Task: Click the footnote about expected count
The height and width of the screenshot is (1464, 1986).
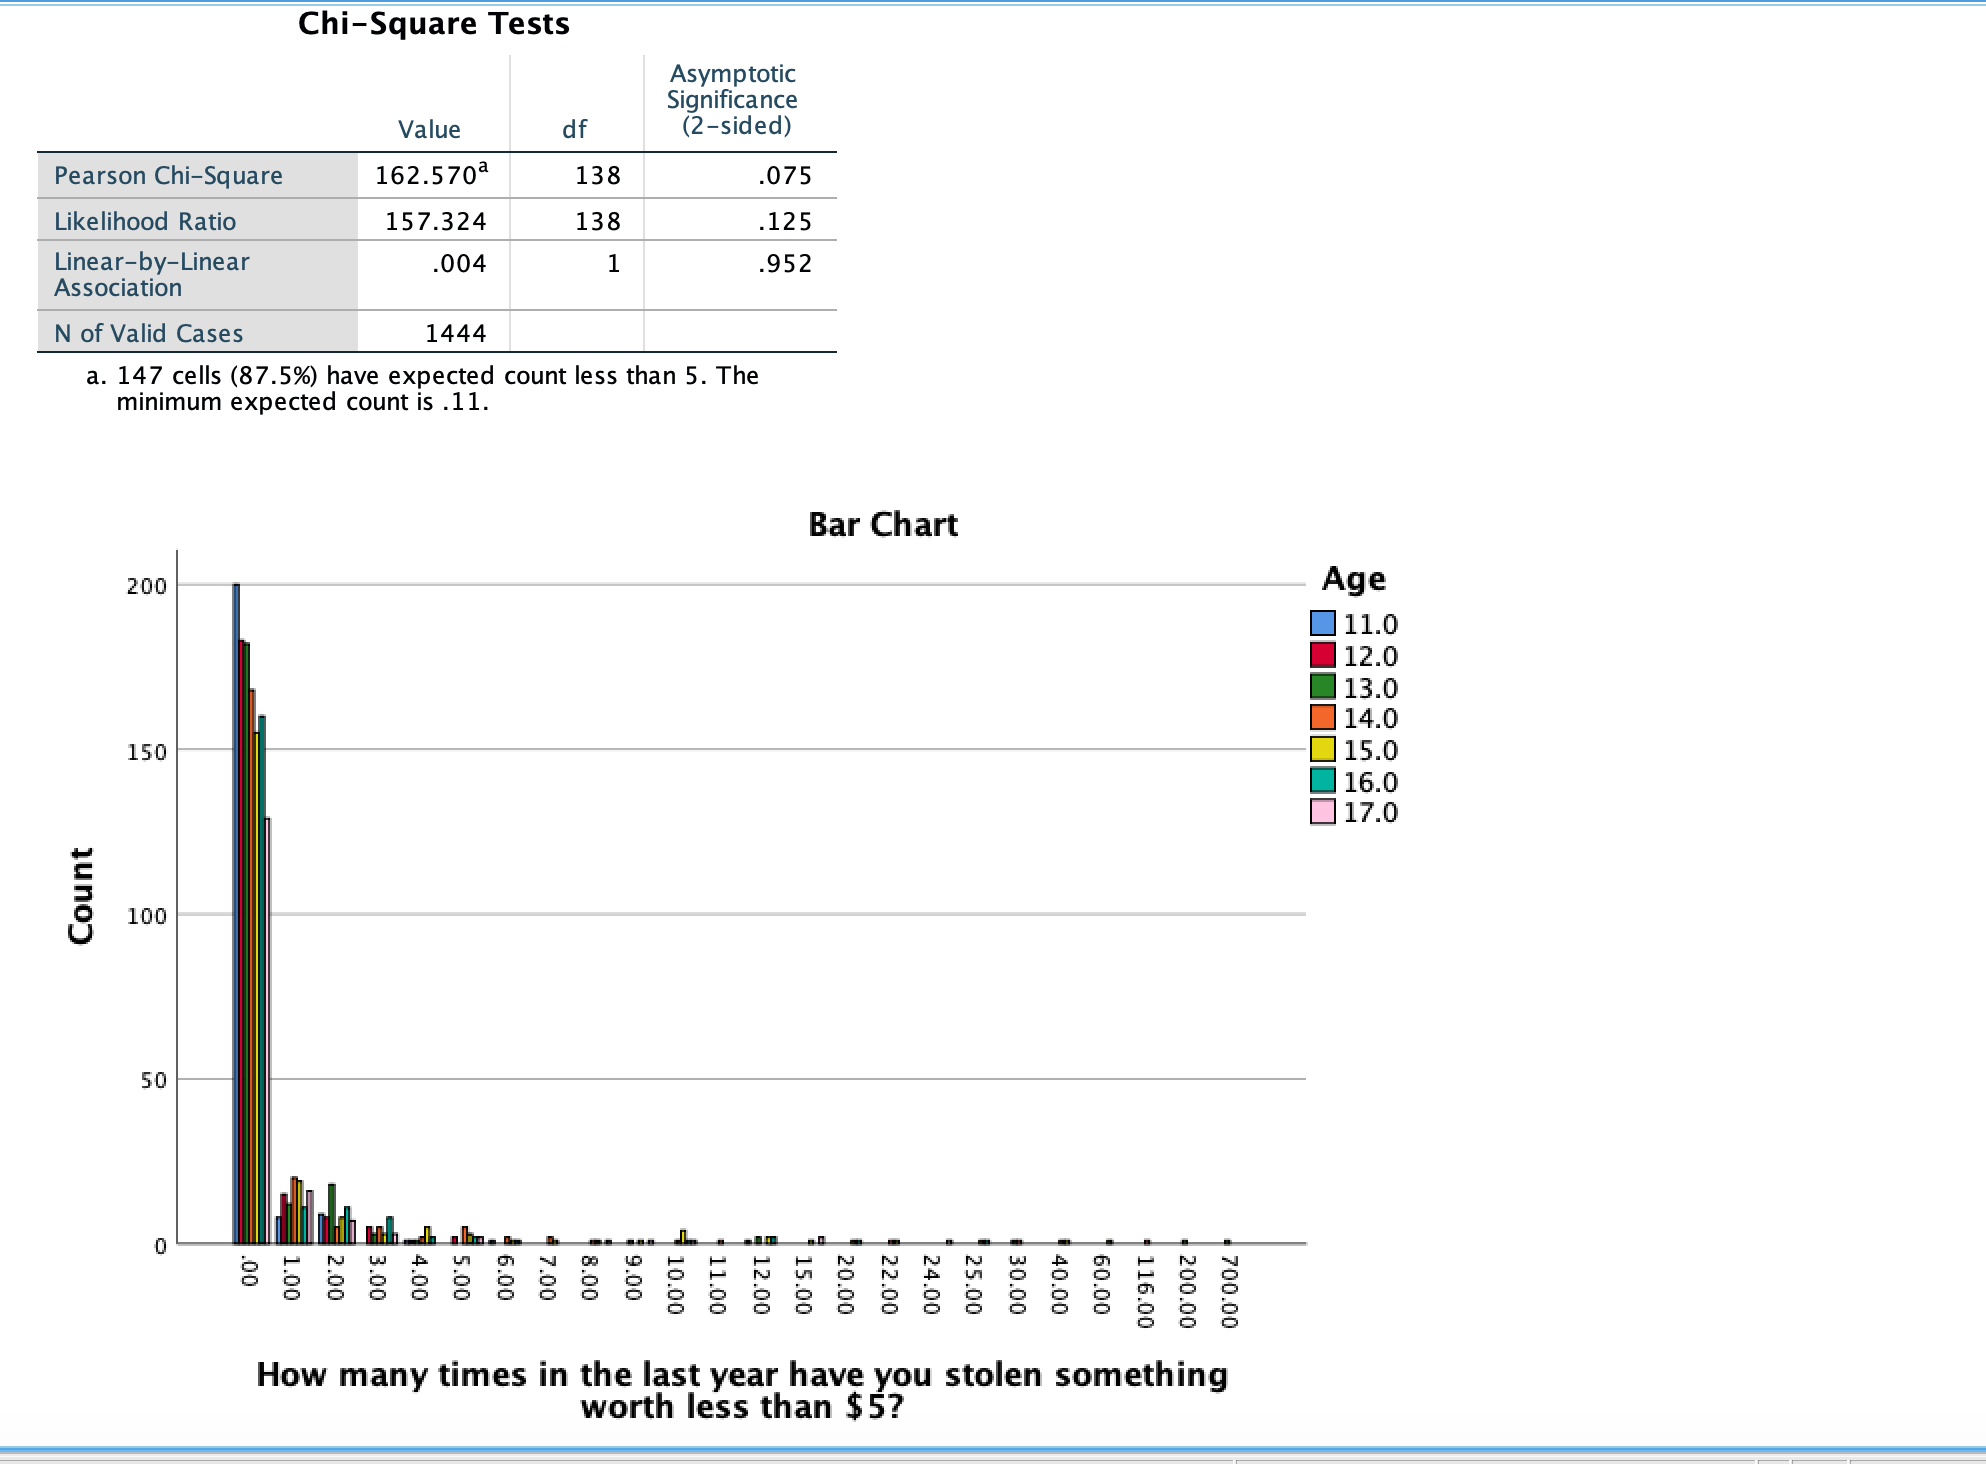Action: click(422, 388)
